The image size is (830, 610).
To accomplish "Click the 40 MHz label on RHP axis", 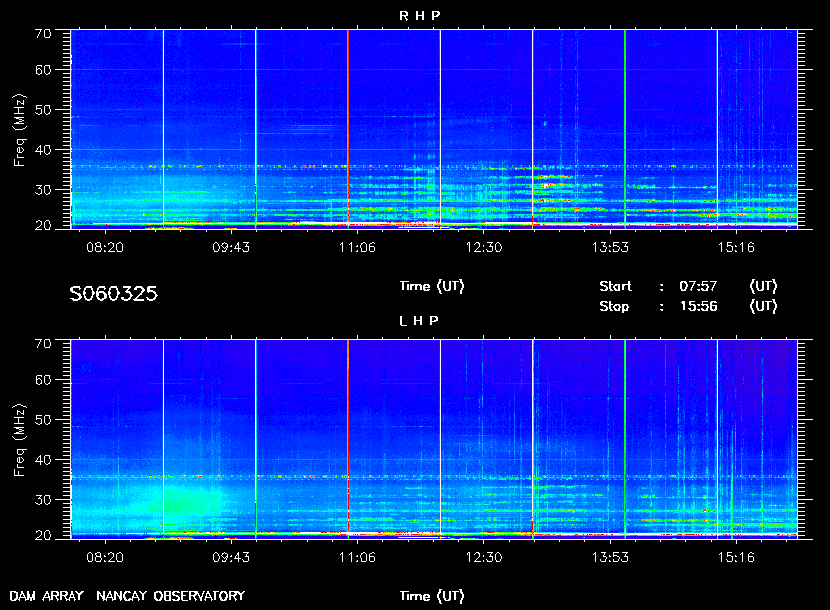I will 43,150.
